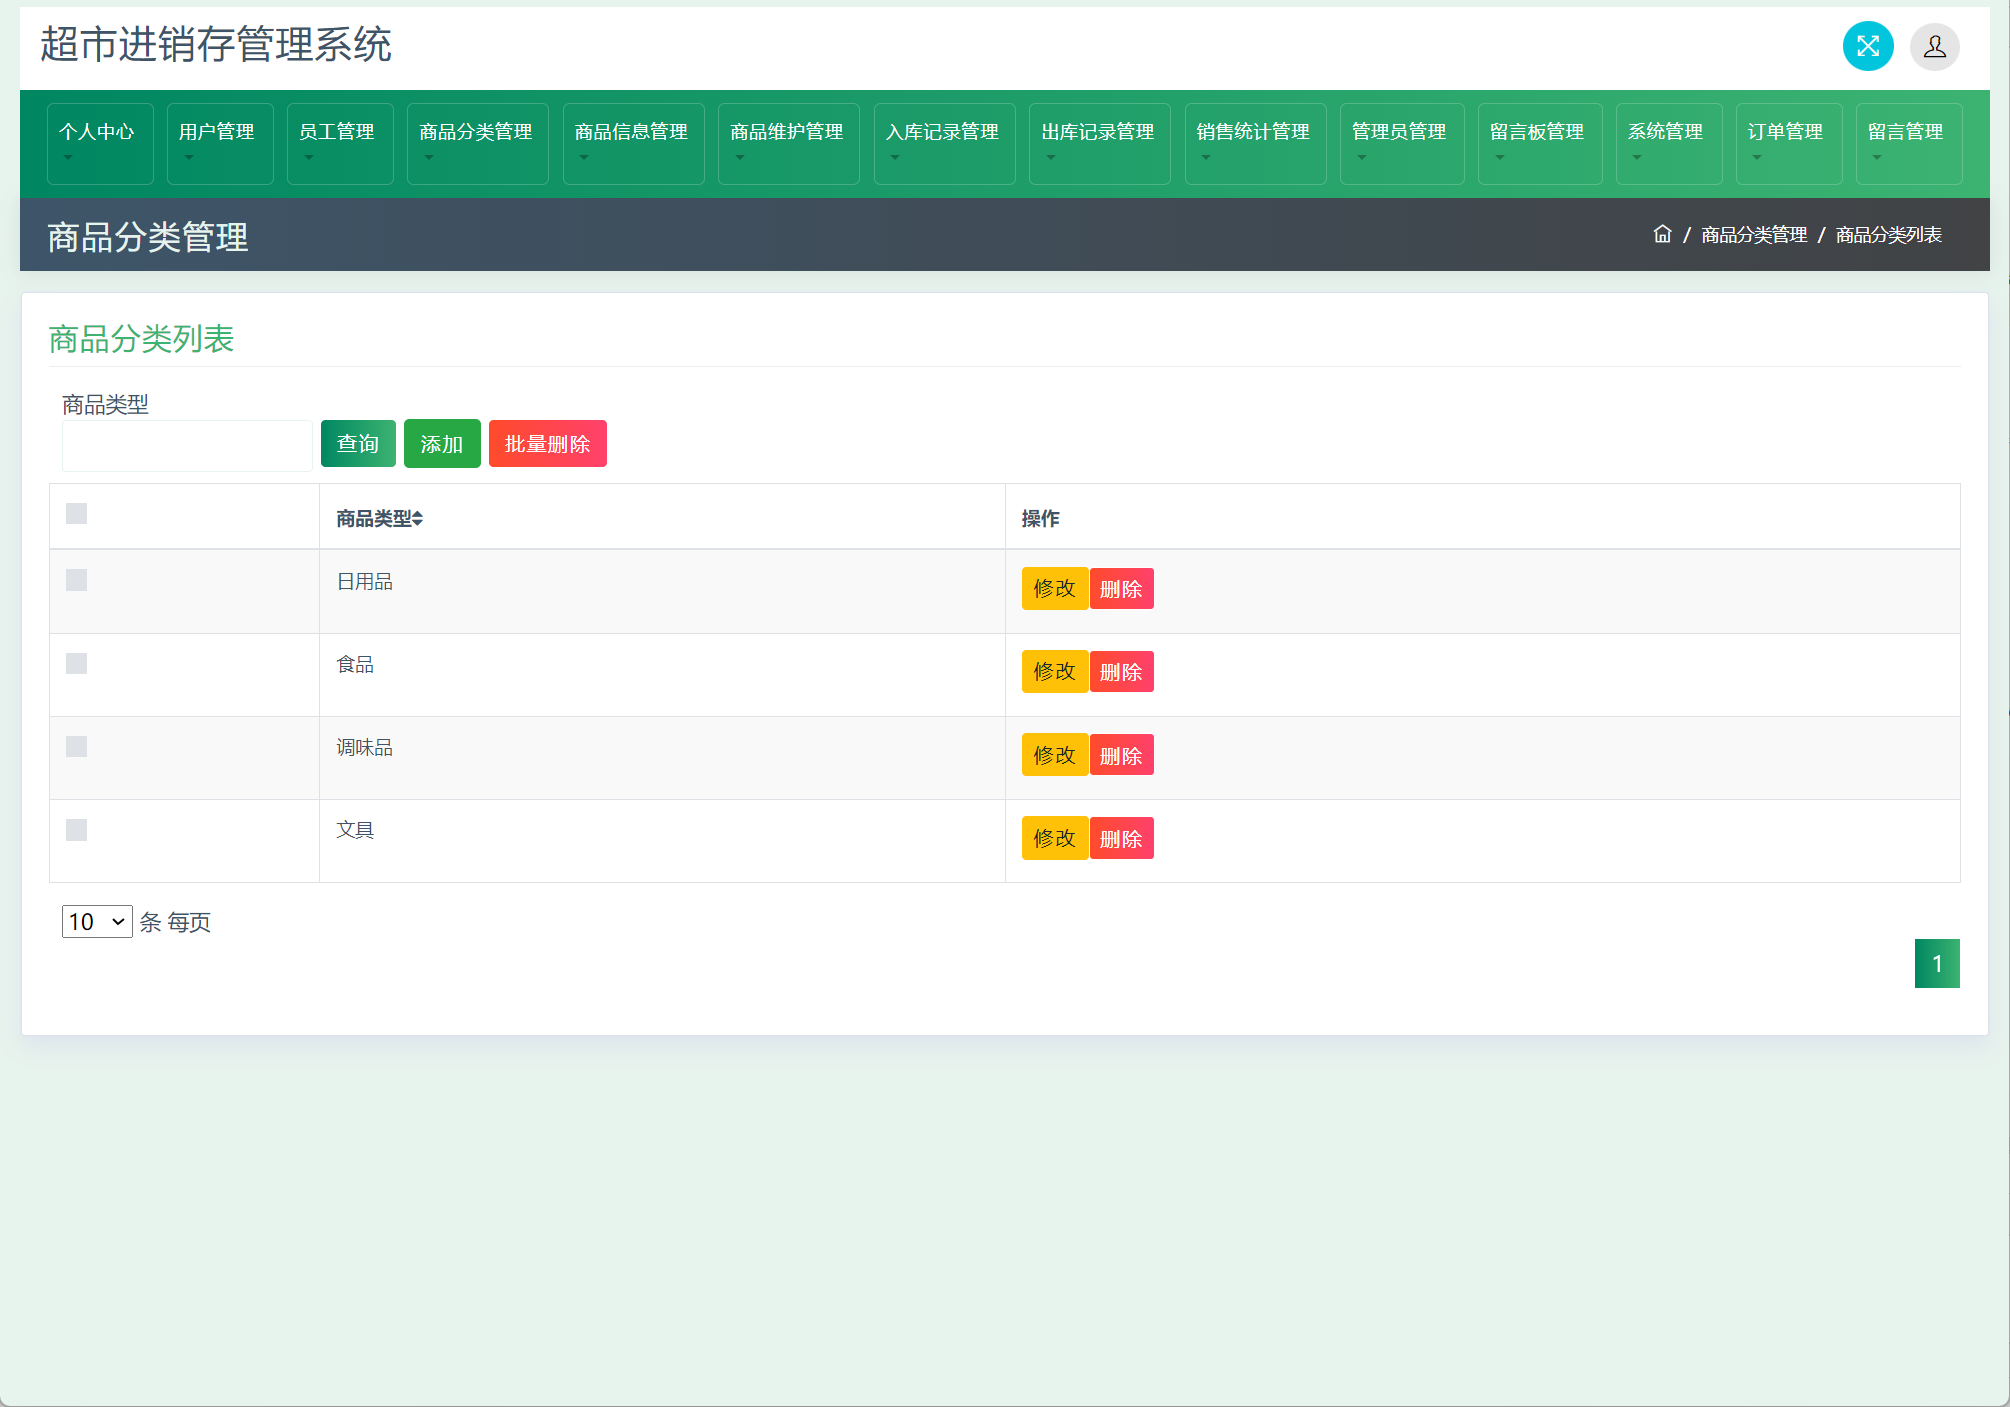Image resolution: width=2010 pixels, height=1407 pixels.
Task: Sort by 商品类型 column arrows
Action: coord(418,519)
